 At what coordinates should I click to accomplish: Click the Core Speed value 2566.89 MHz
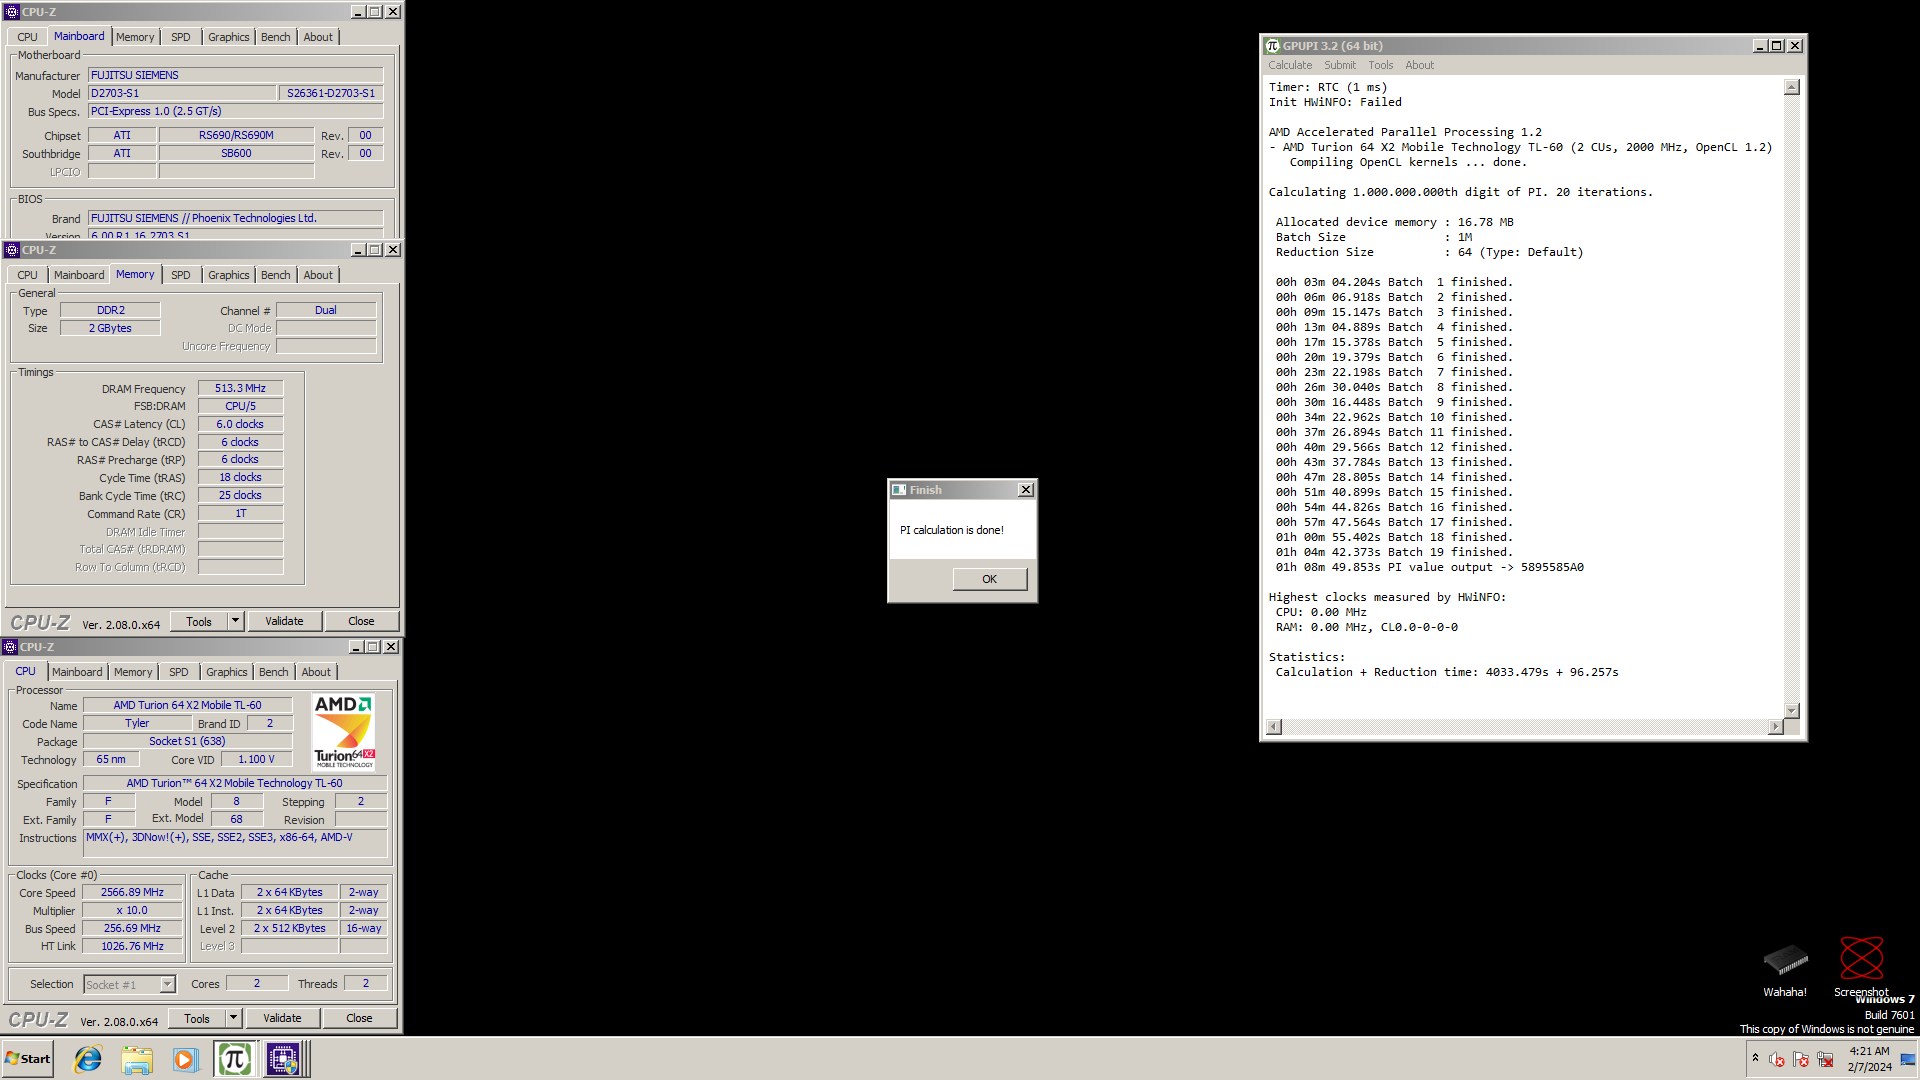pos(132,892)
